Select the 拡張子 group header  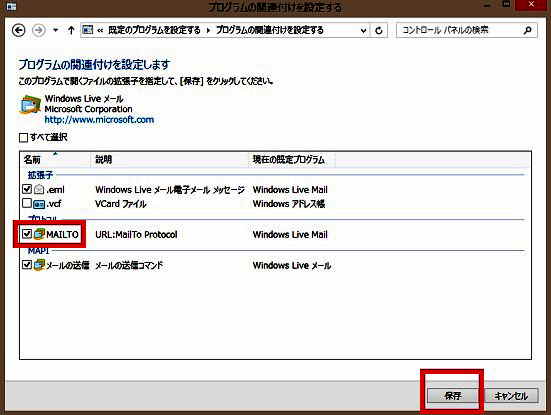(40, 175)
